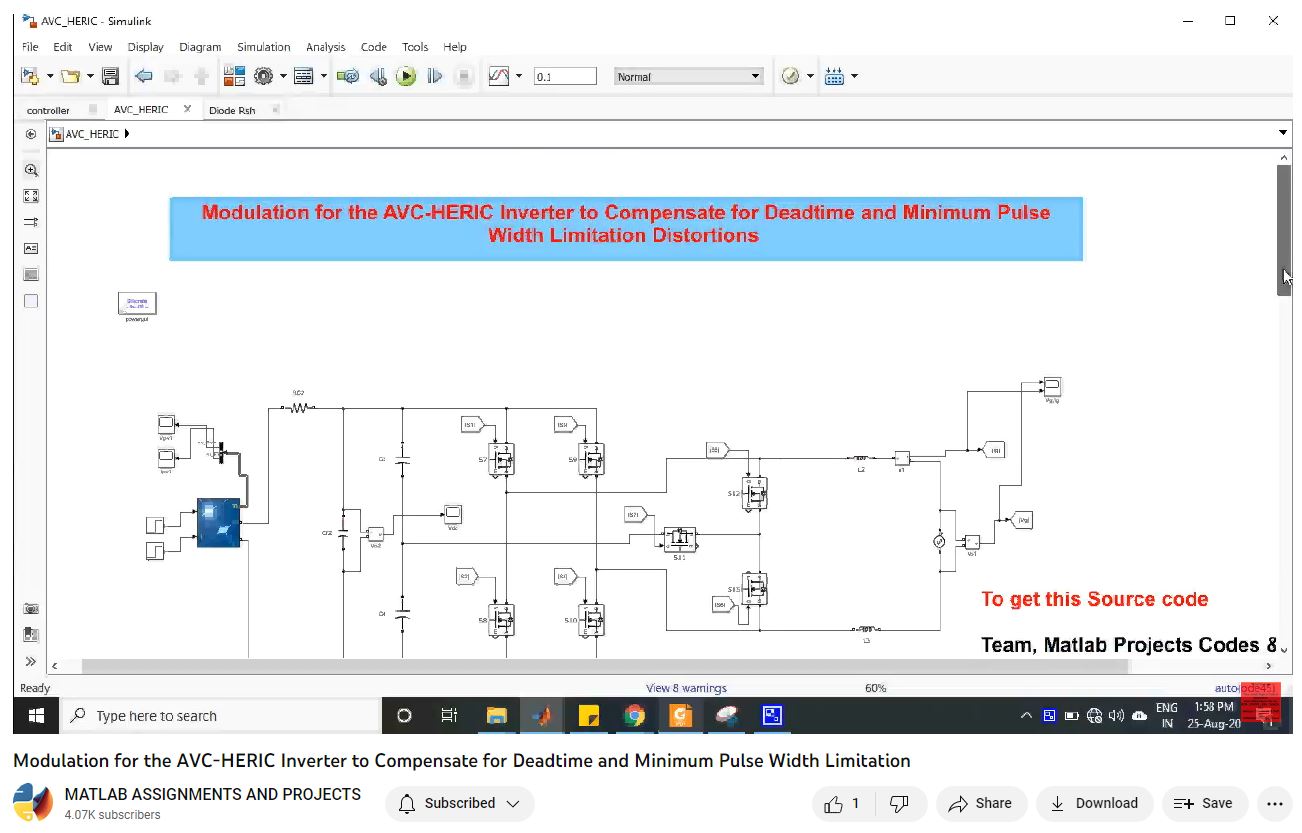Expand the Build Model dropdown arrow

tap(854, 76)
